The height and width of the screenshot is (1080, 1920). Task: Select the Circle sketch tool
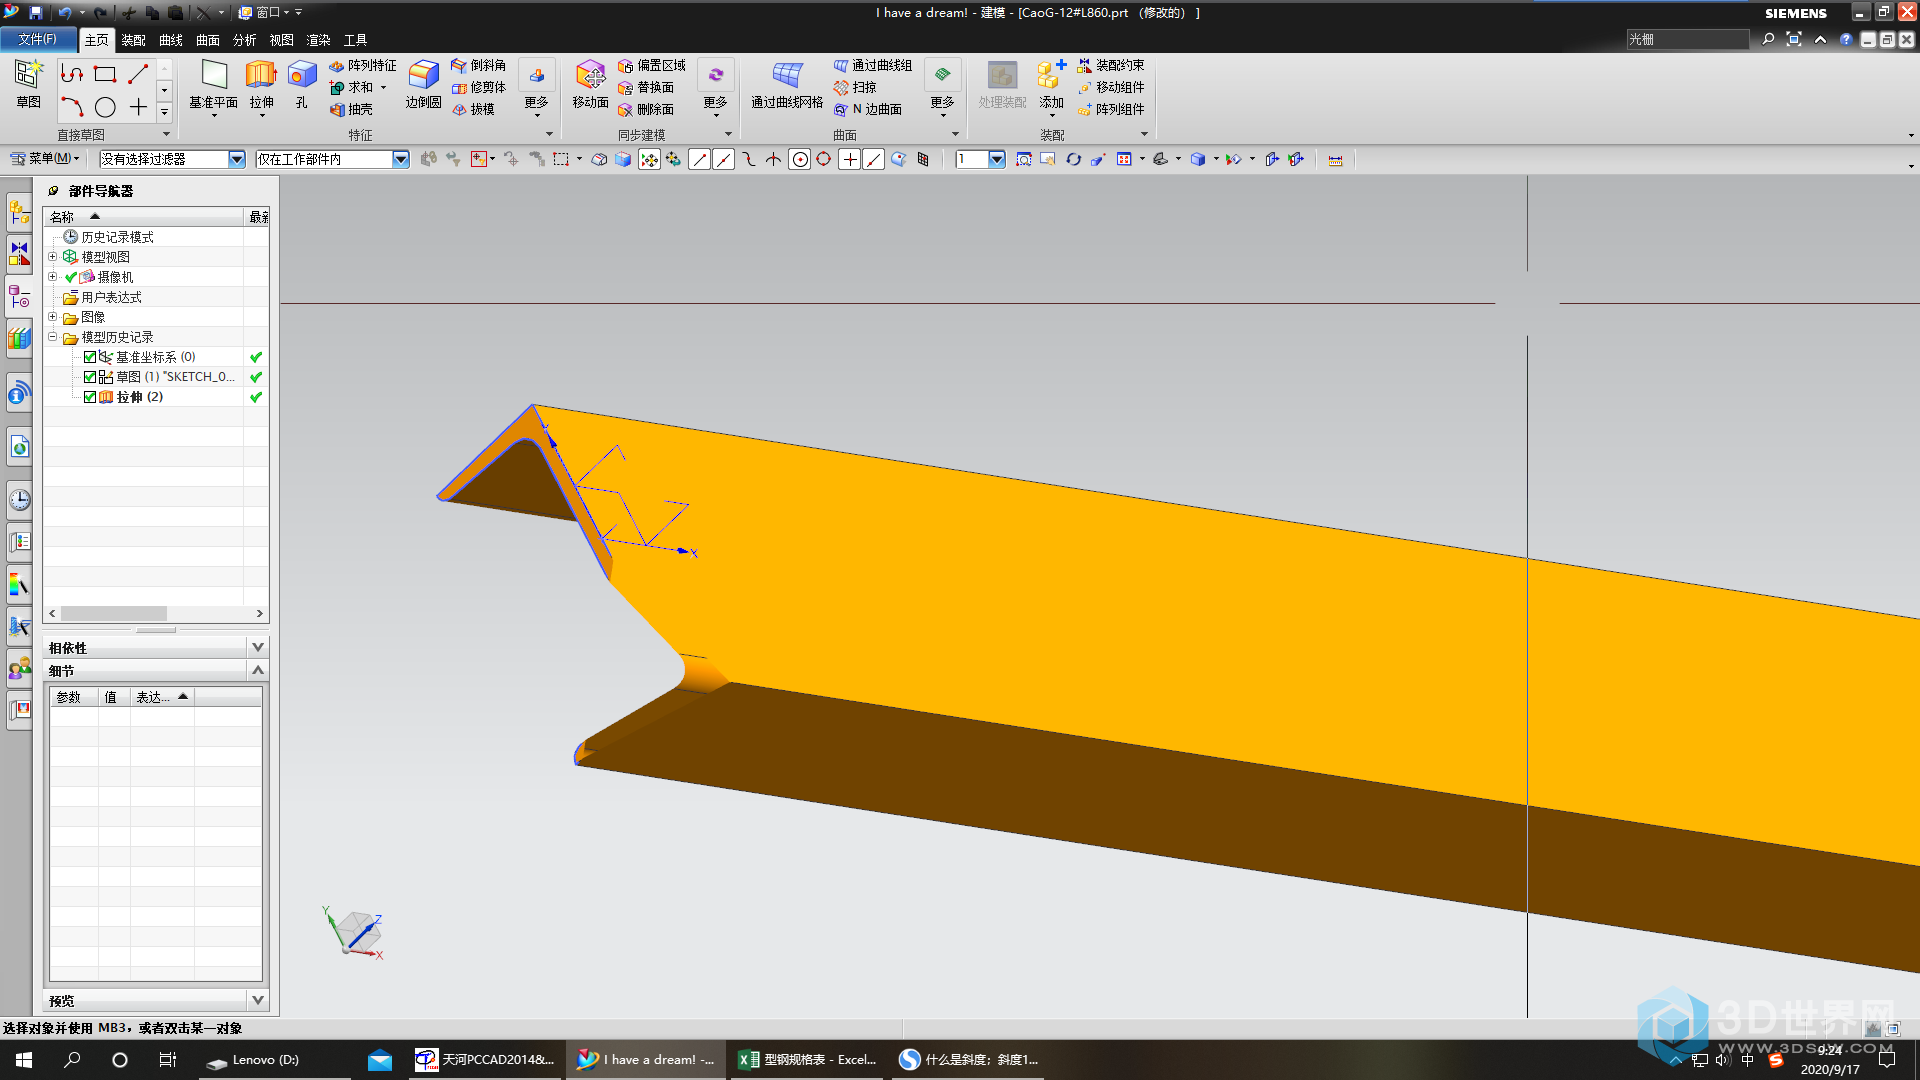coord(105,107)
